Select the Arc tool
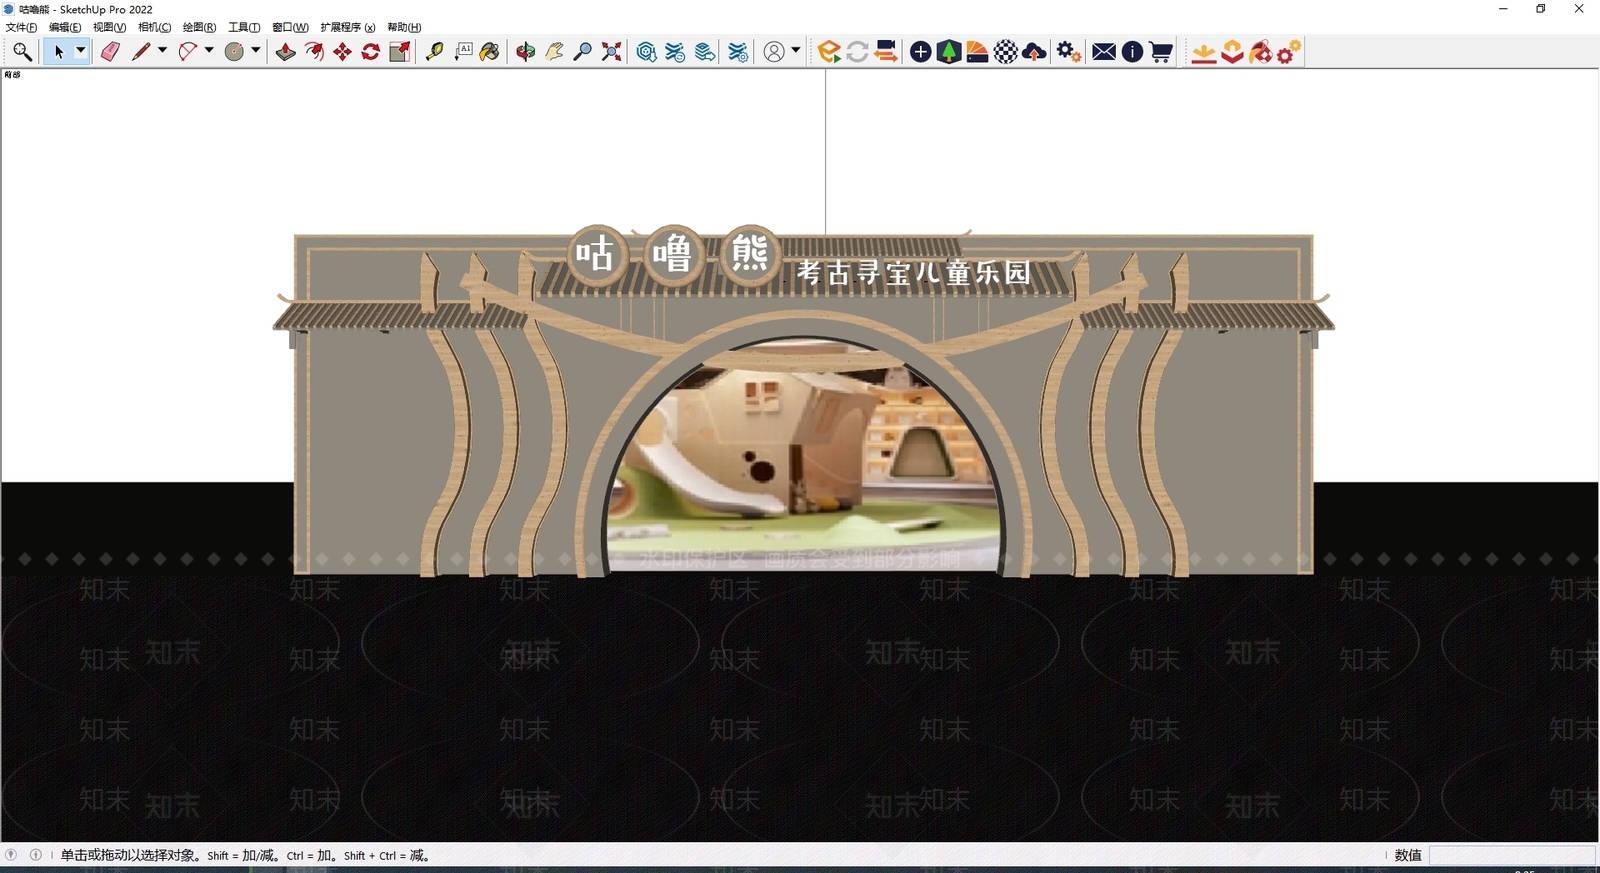Screen dimensions: 1600x873 click(188, 52)
